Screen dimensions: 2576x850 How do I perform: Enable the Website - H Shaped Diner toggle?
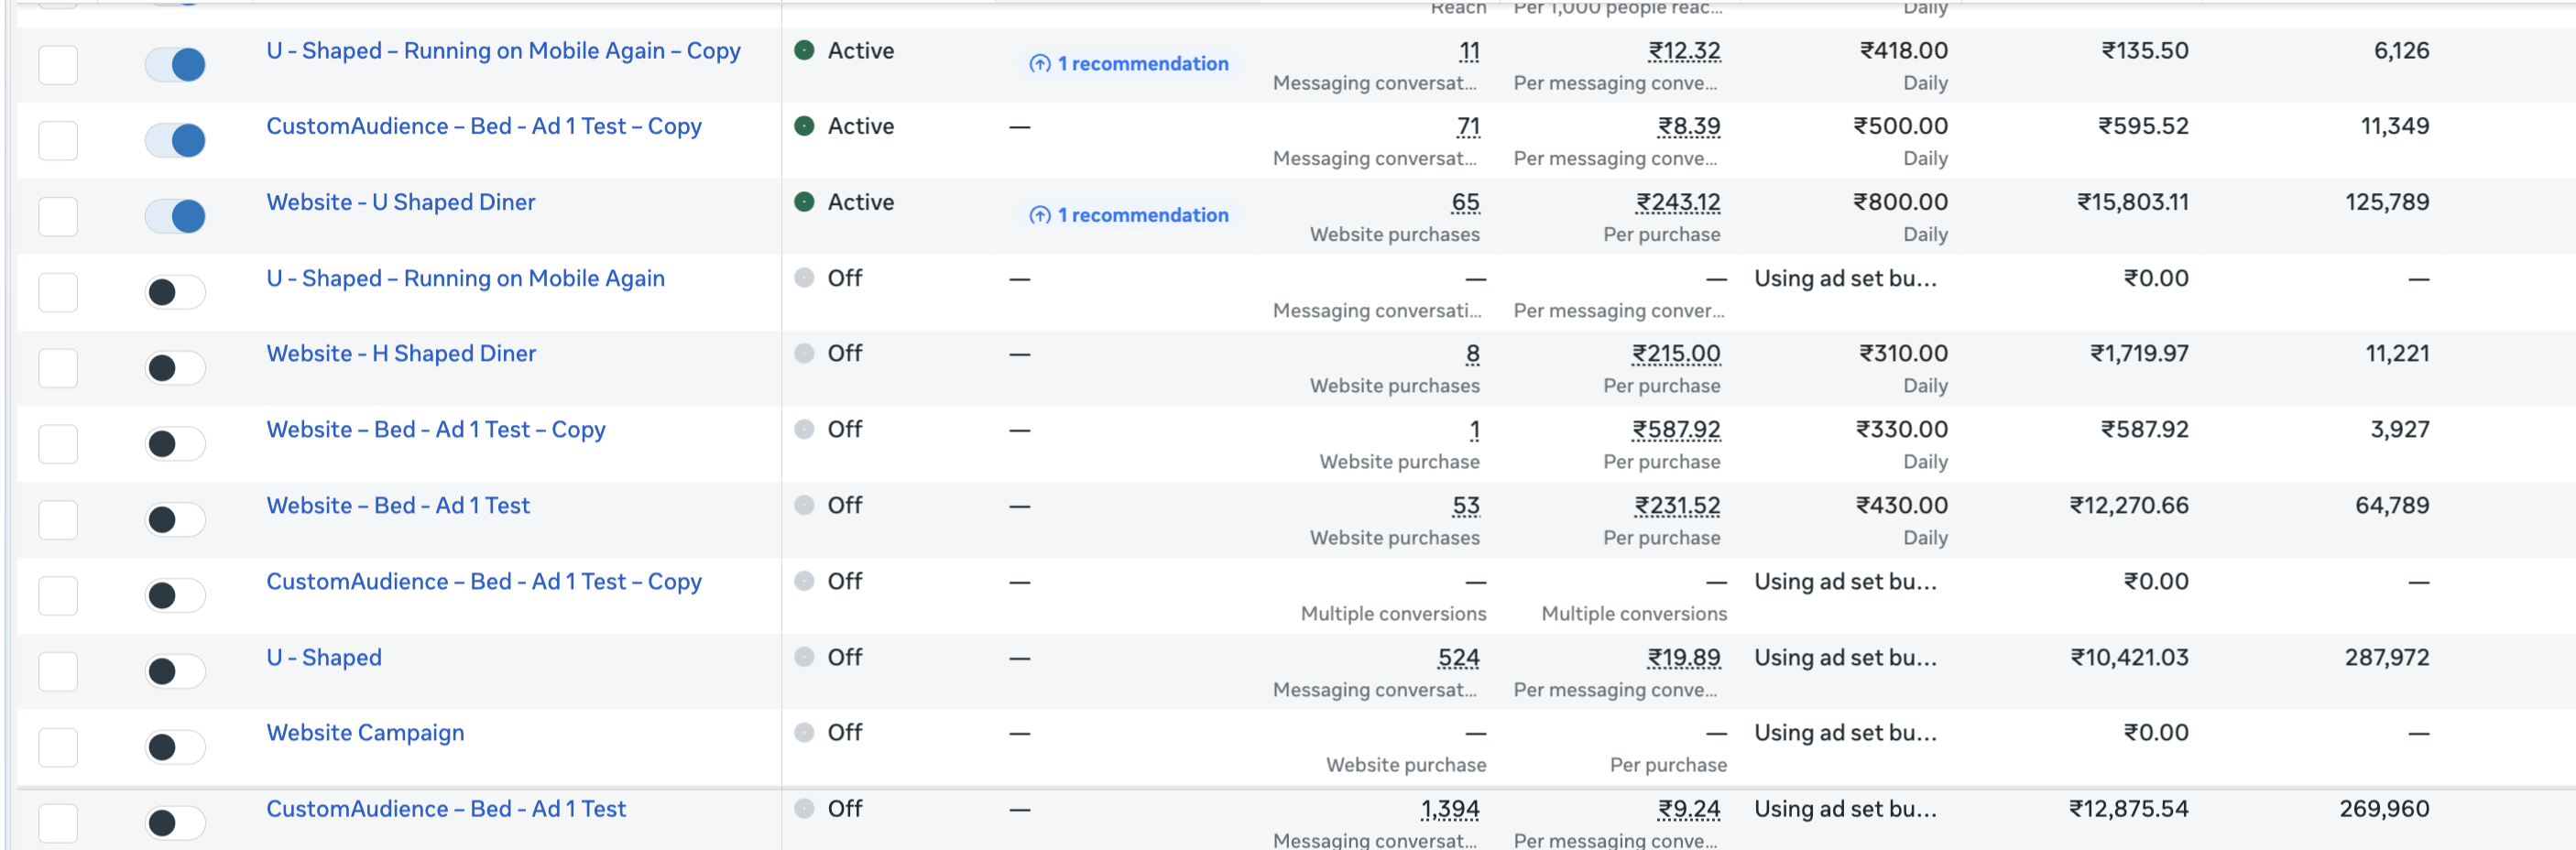[x=176, y=368]
